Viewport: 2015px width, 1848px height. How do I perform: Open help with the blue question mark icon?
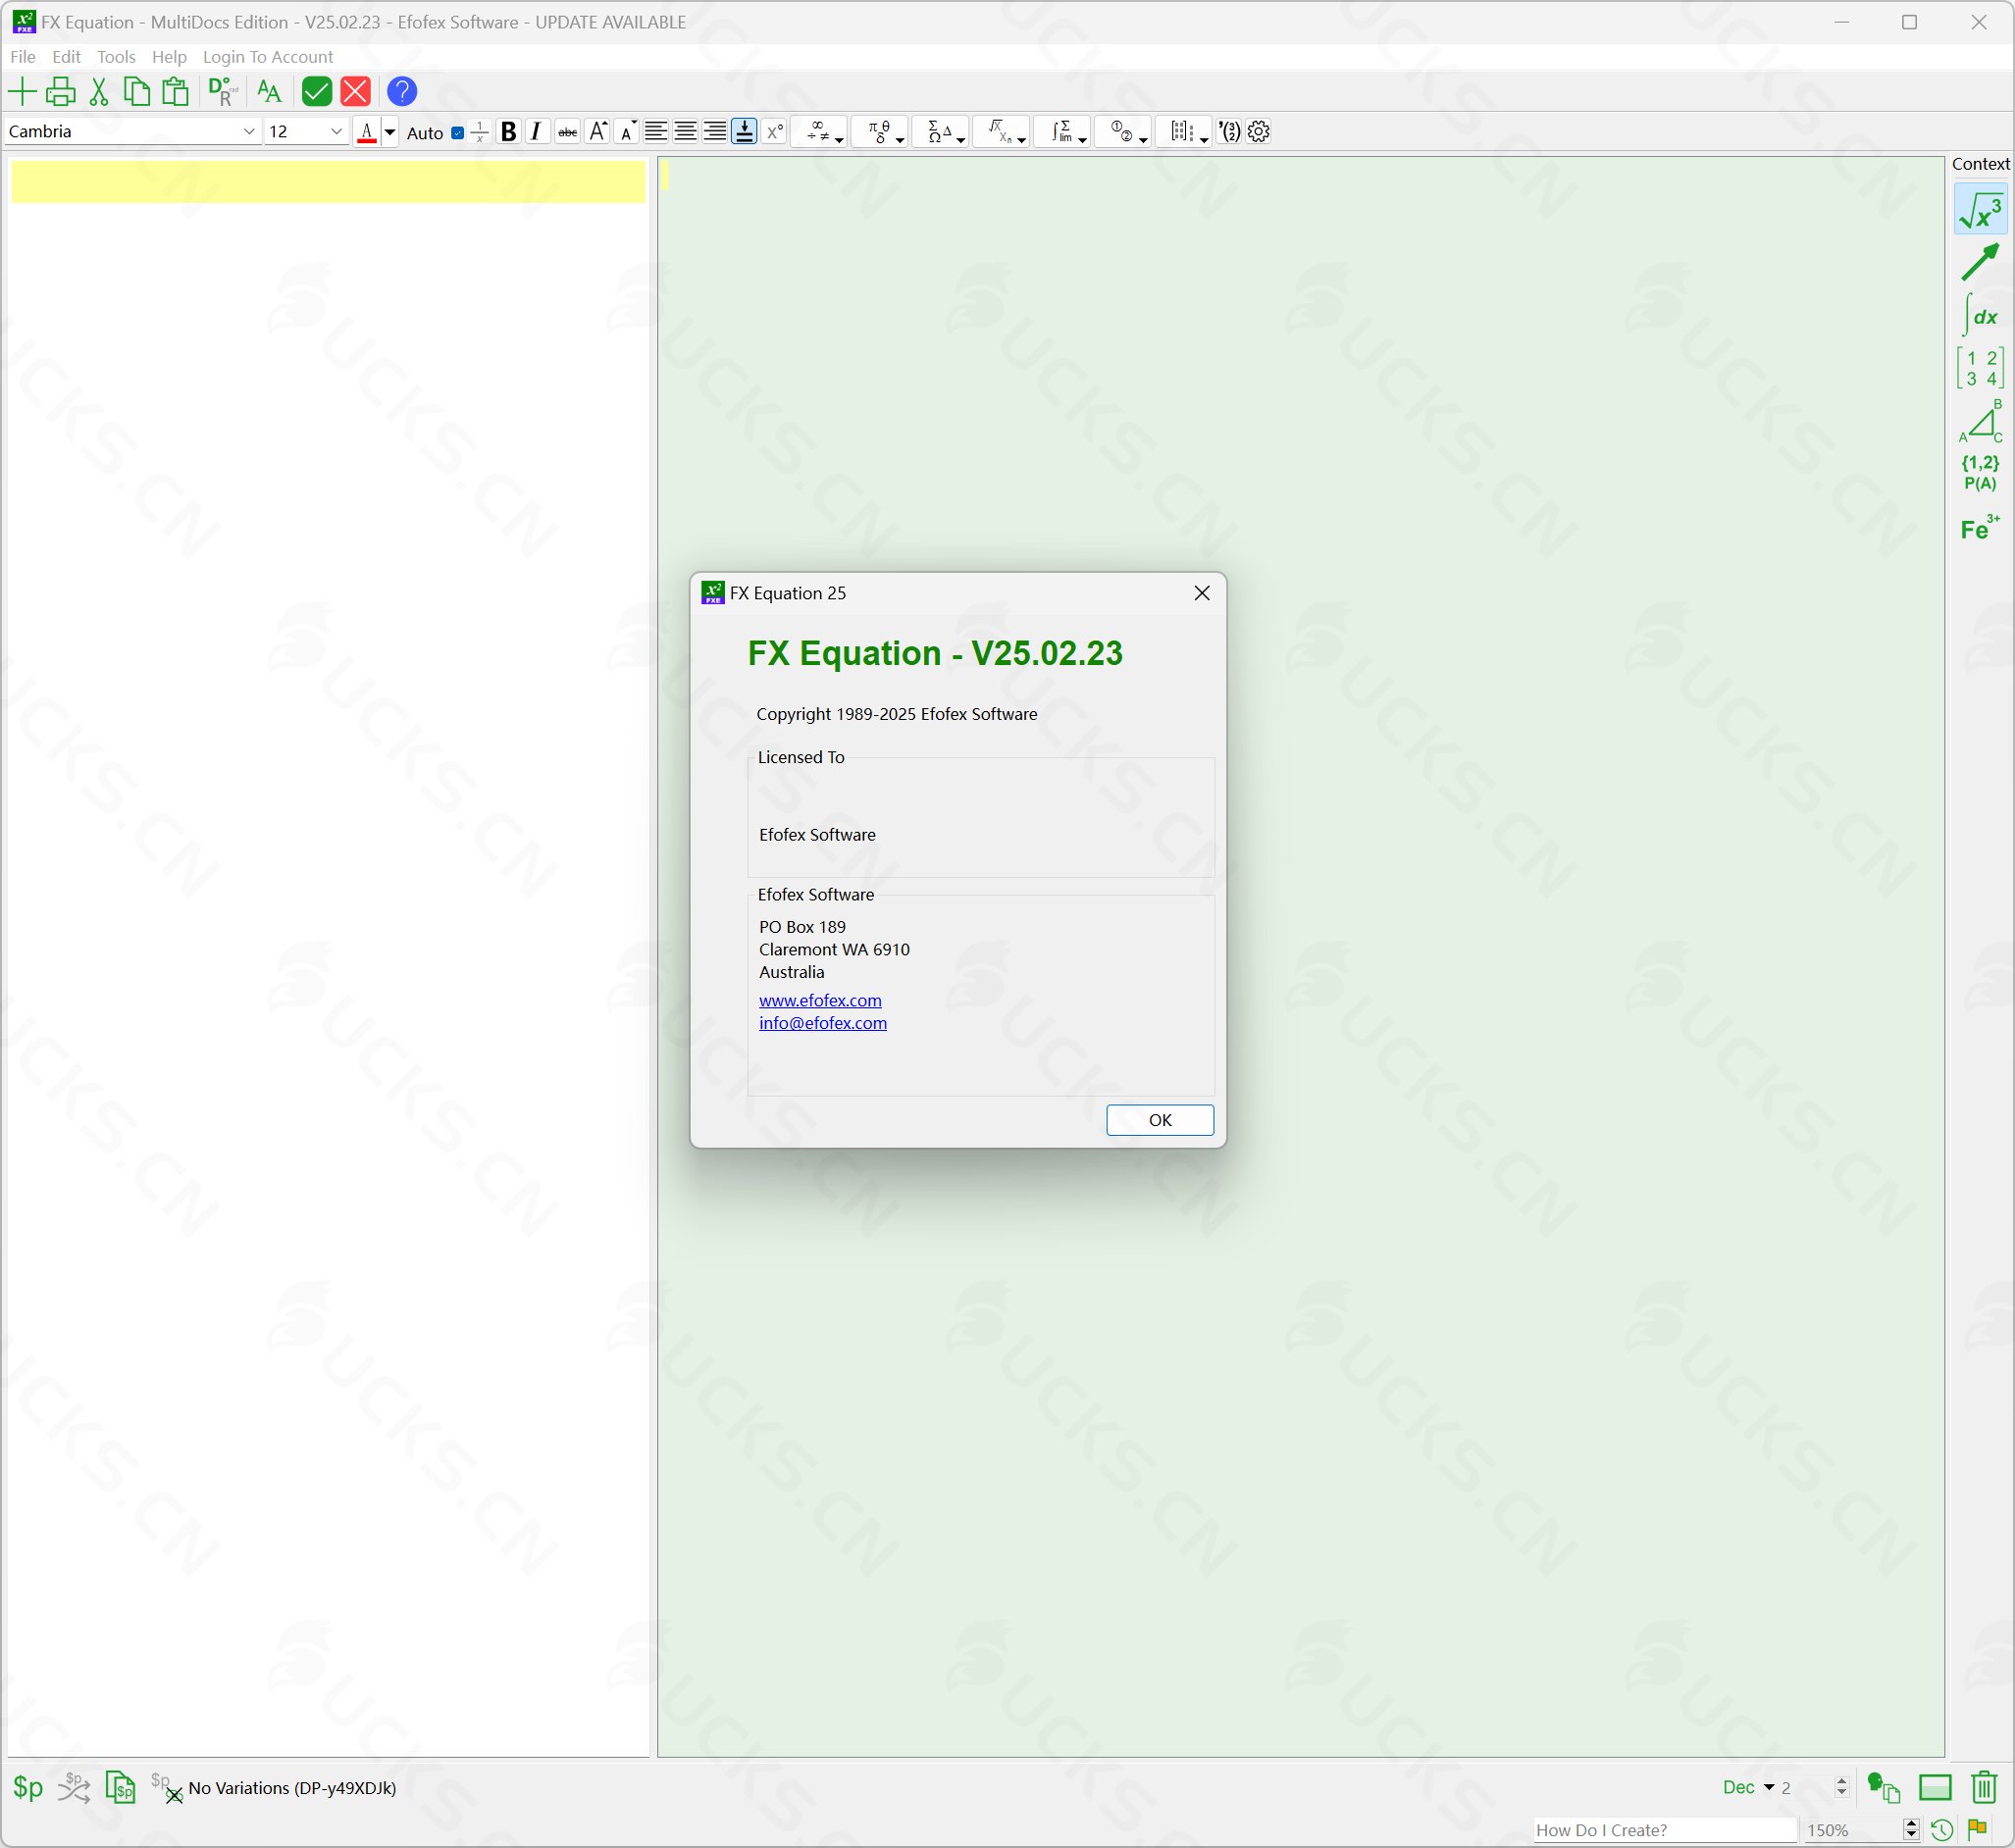402,92
